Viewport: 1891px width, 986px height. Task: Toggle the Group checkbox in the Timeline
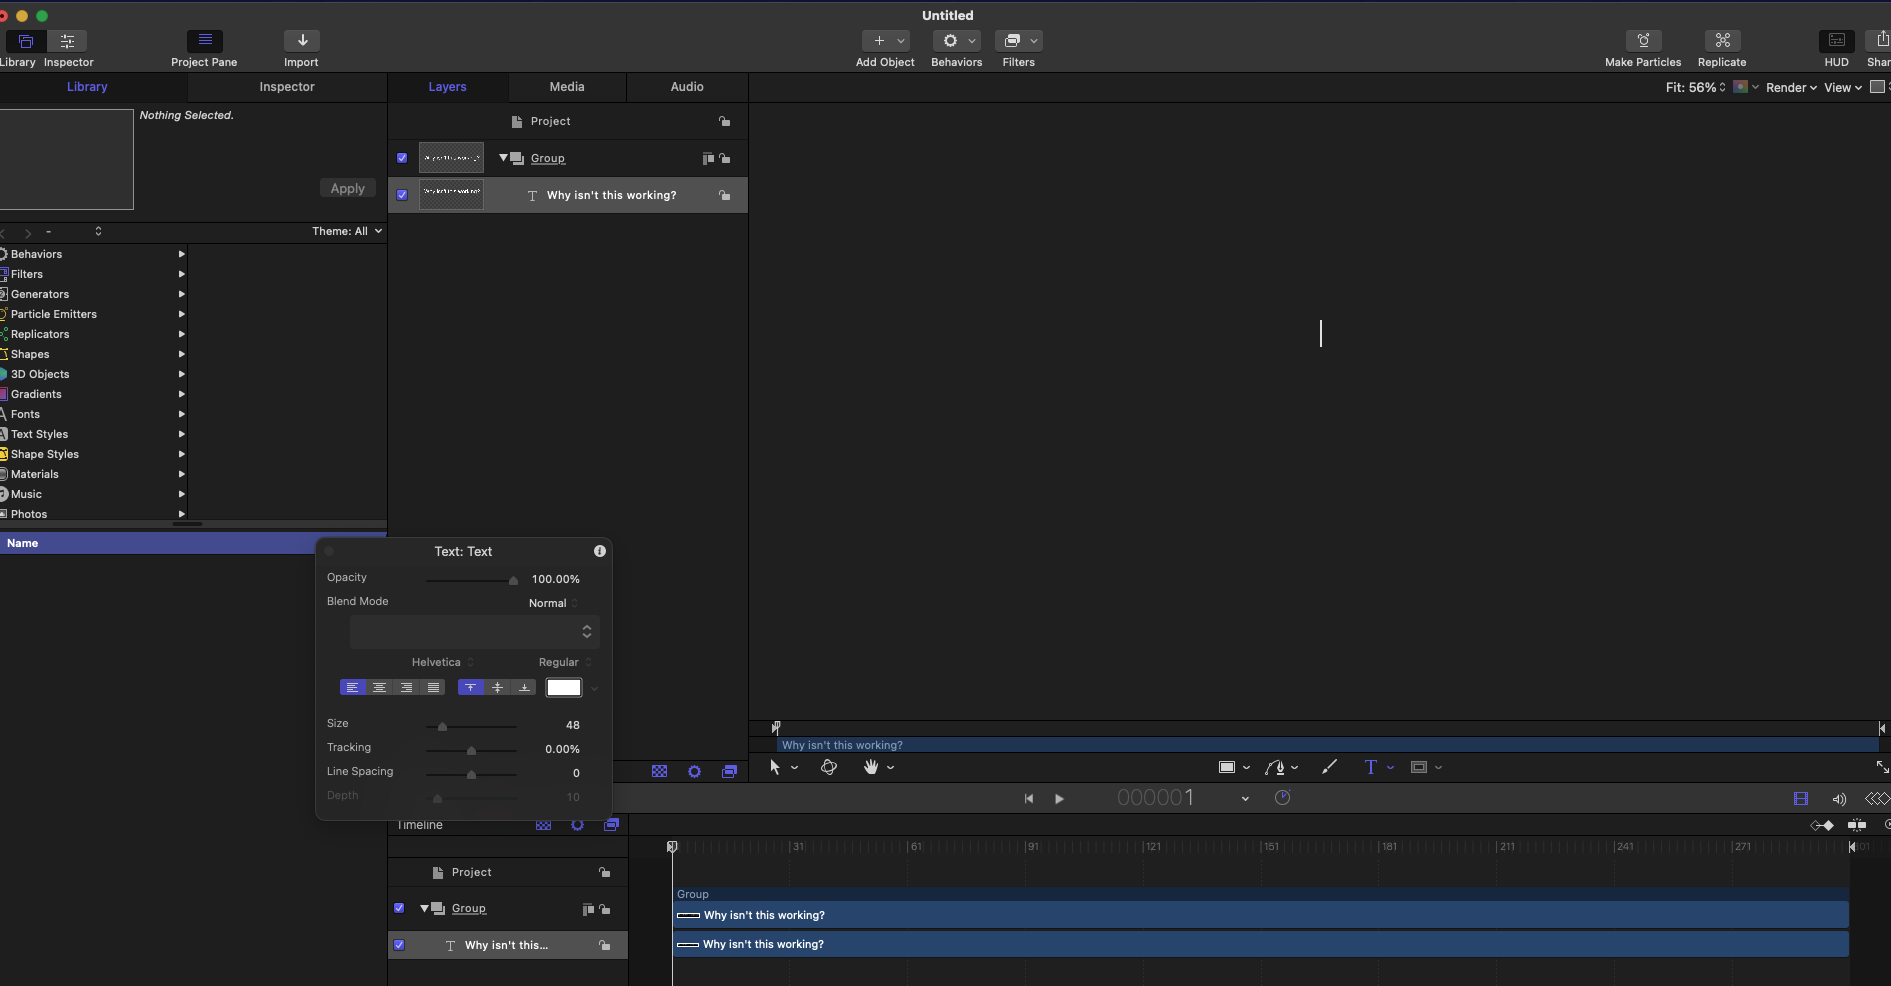point(399,908)
